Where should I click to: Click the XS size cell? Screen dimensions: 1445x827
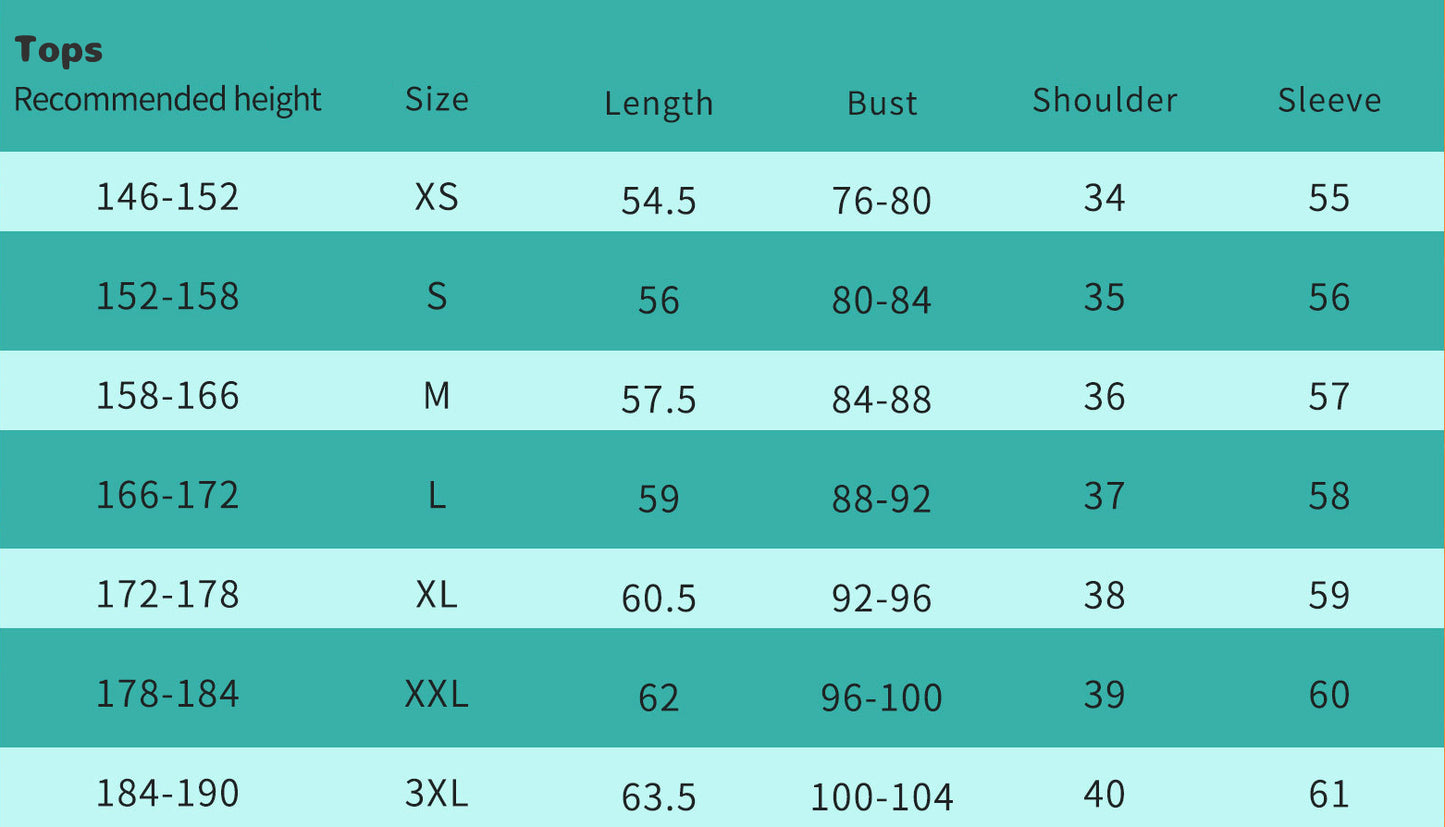click(436, 197)
